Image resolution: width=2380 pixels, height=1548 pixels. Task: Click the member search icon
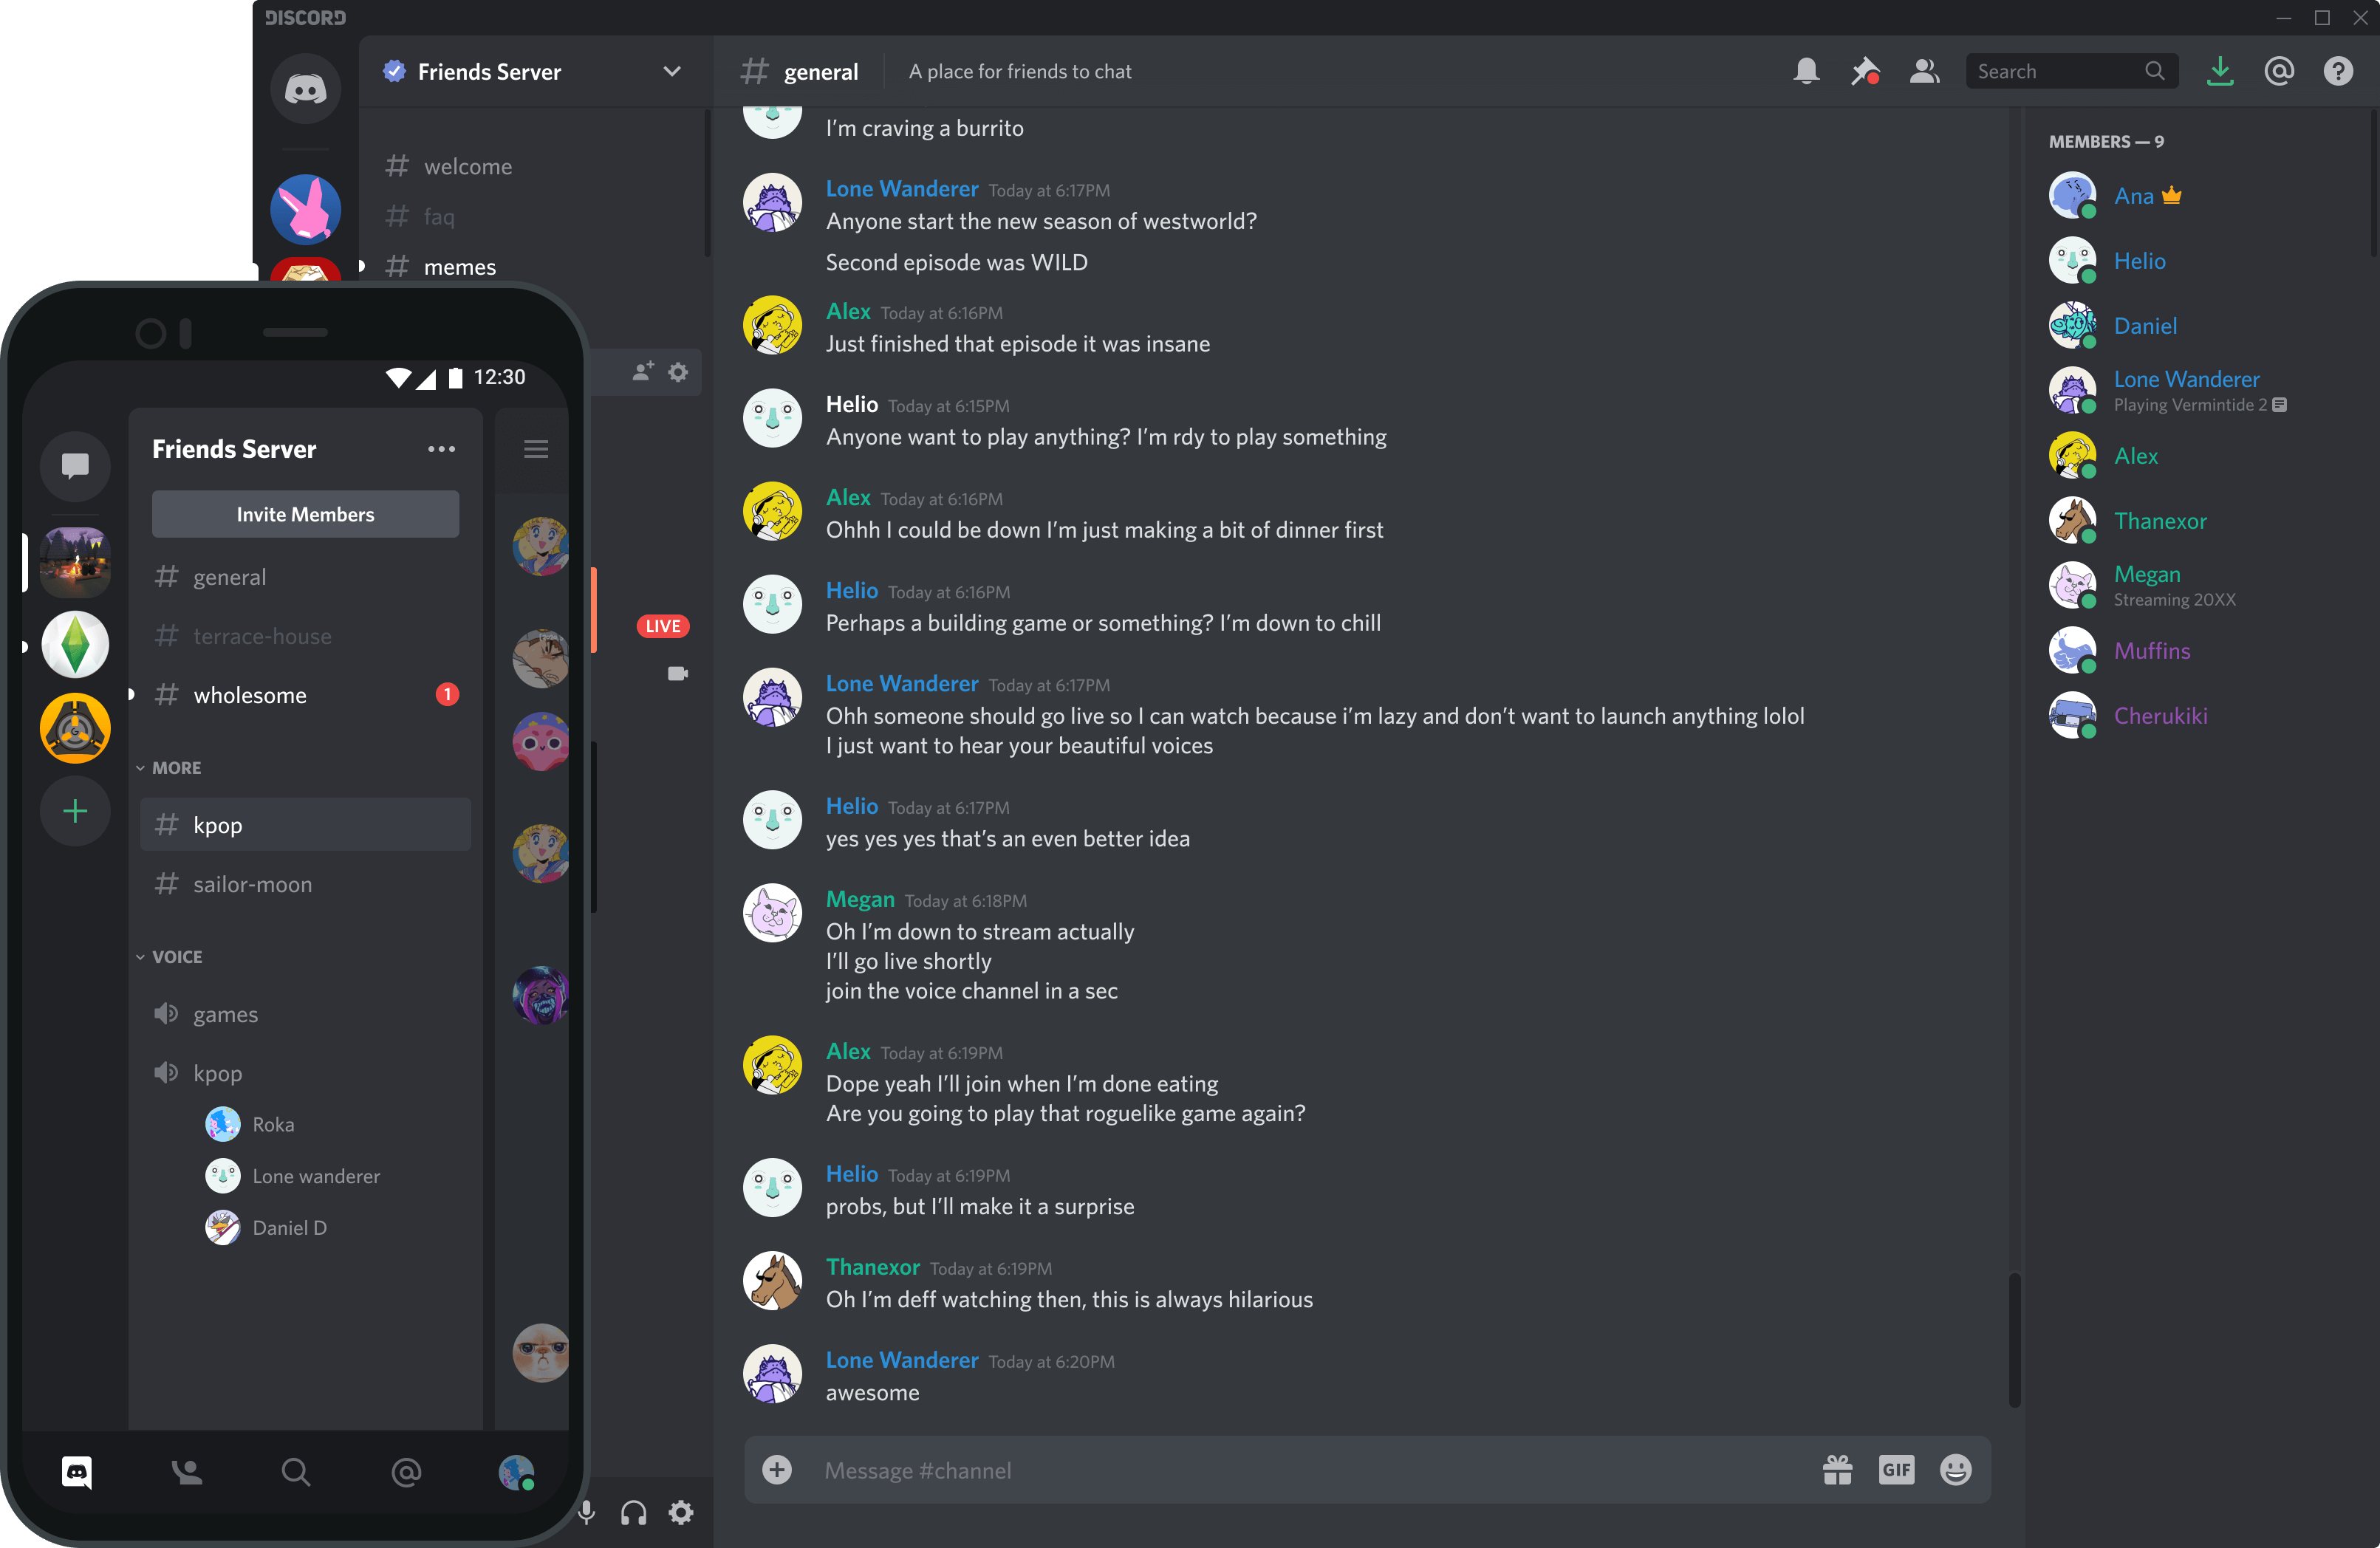pyautogui.click(x=1922, y=71)
